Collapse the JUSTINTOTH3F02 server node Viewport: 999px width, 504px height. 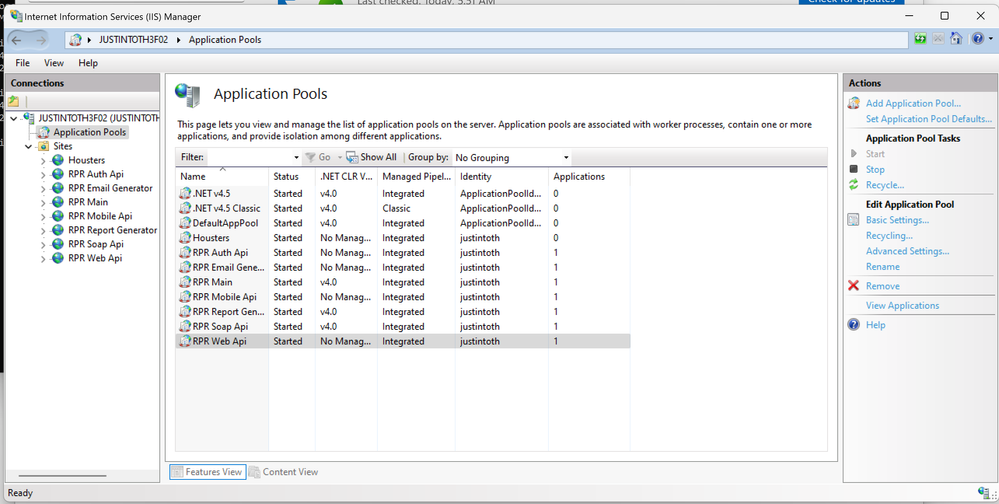(x=13, y=118)
